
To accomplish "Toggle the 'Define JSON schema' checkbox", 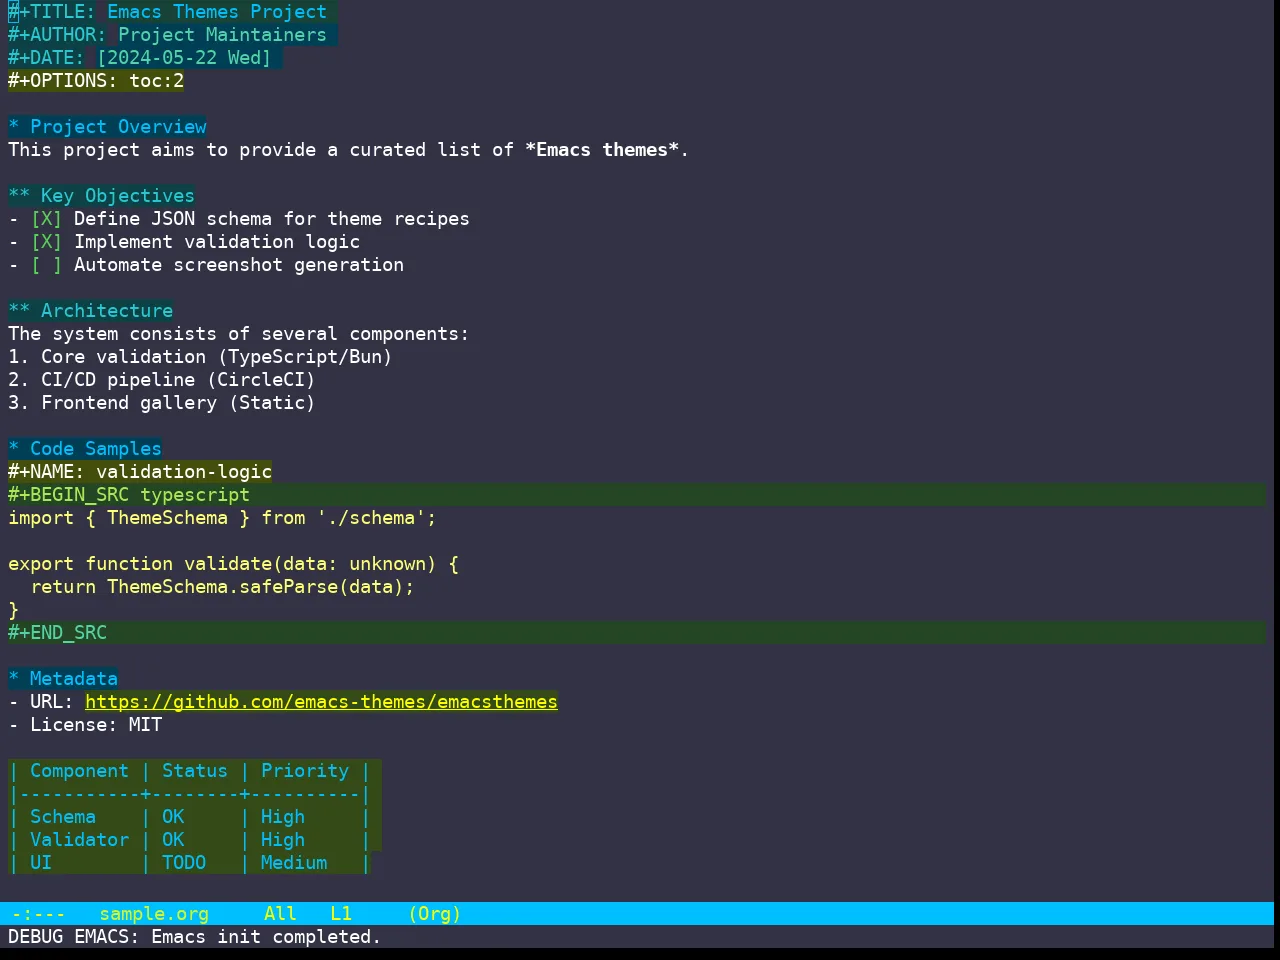I will click(x=46, y=219).
